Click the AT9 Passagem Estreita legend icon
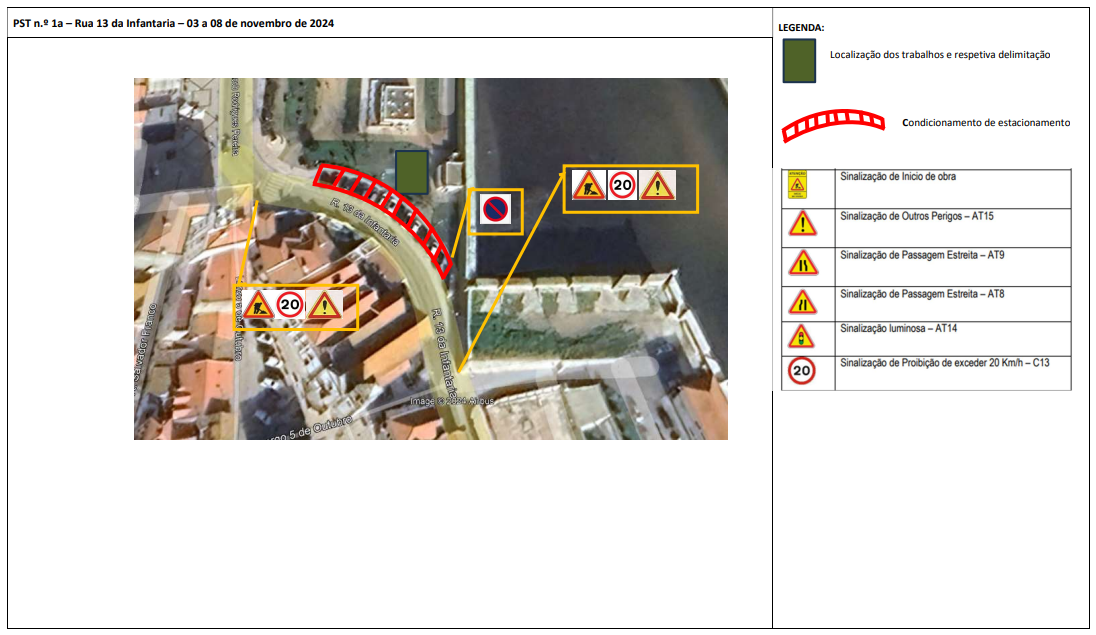The image size is (1096, 635). click(x=801, y=262)
